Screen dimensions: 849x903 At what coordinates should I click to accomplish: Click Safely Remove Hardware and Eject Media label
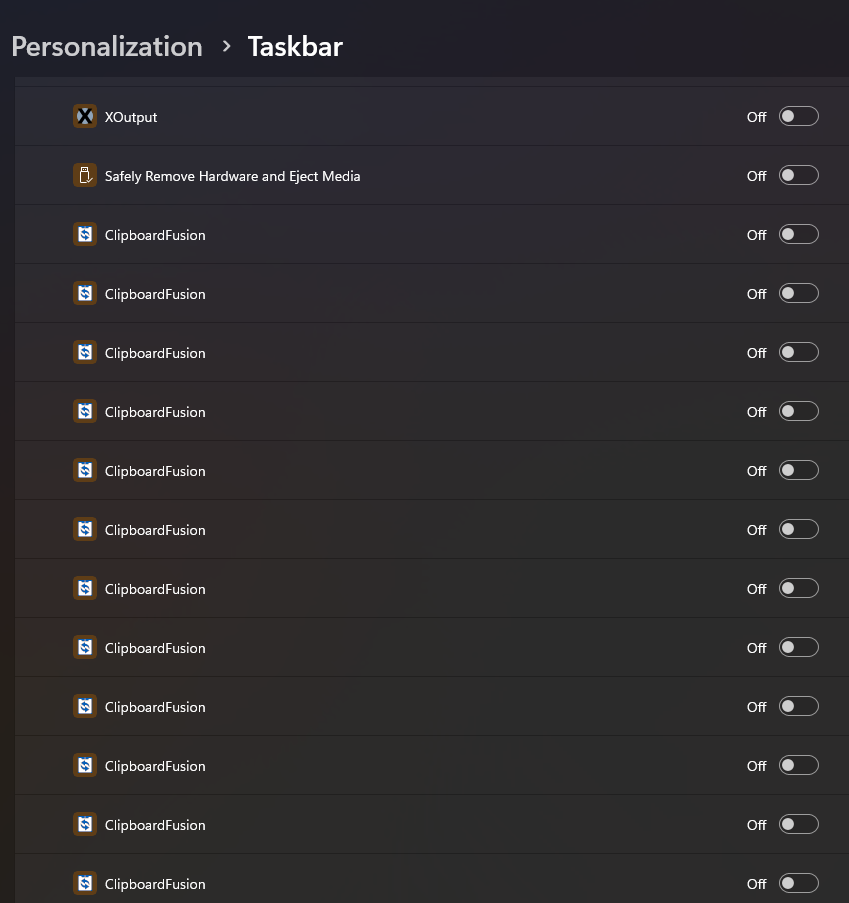[x=232, y=176]
